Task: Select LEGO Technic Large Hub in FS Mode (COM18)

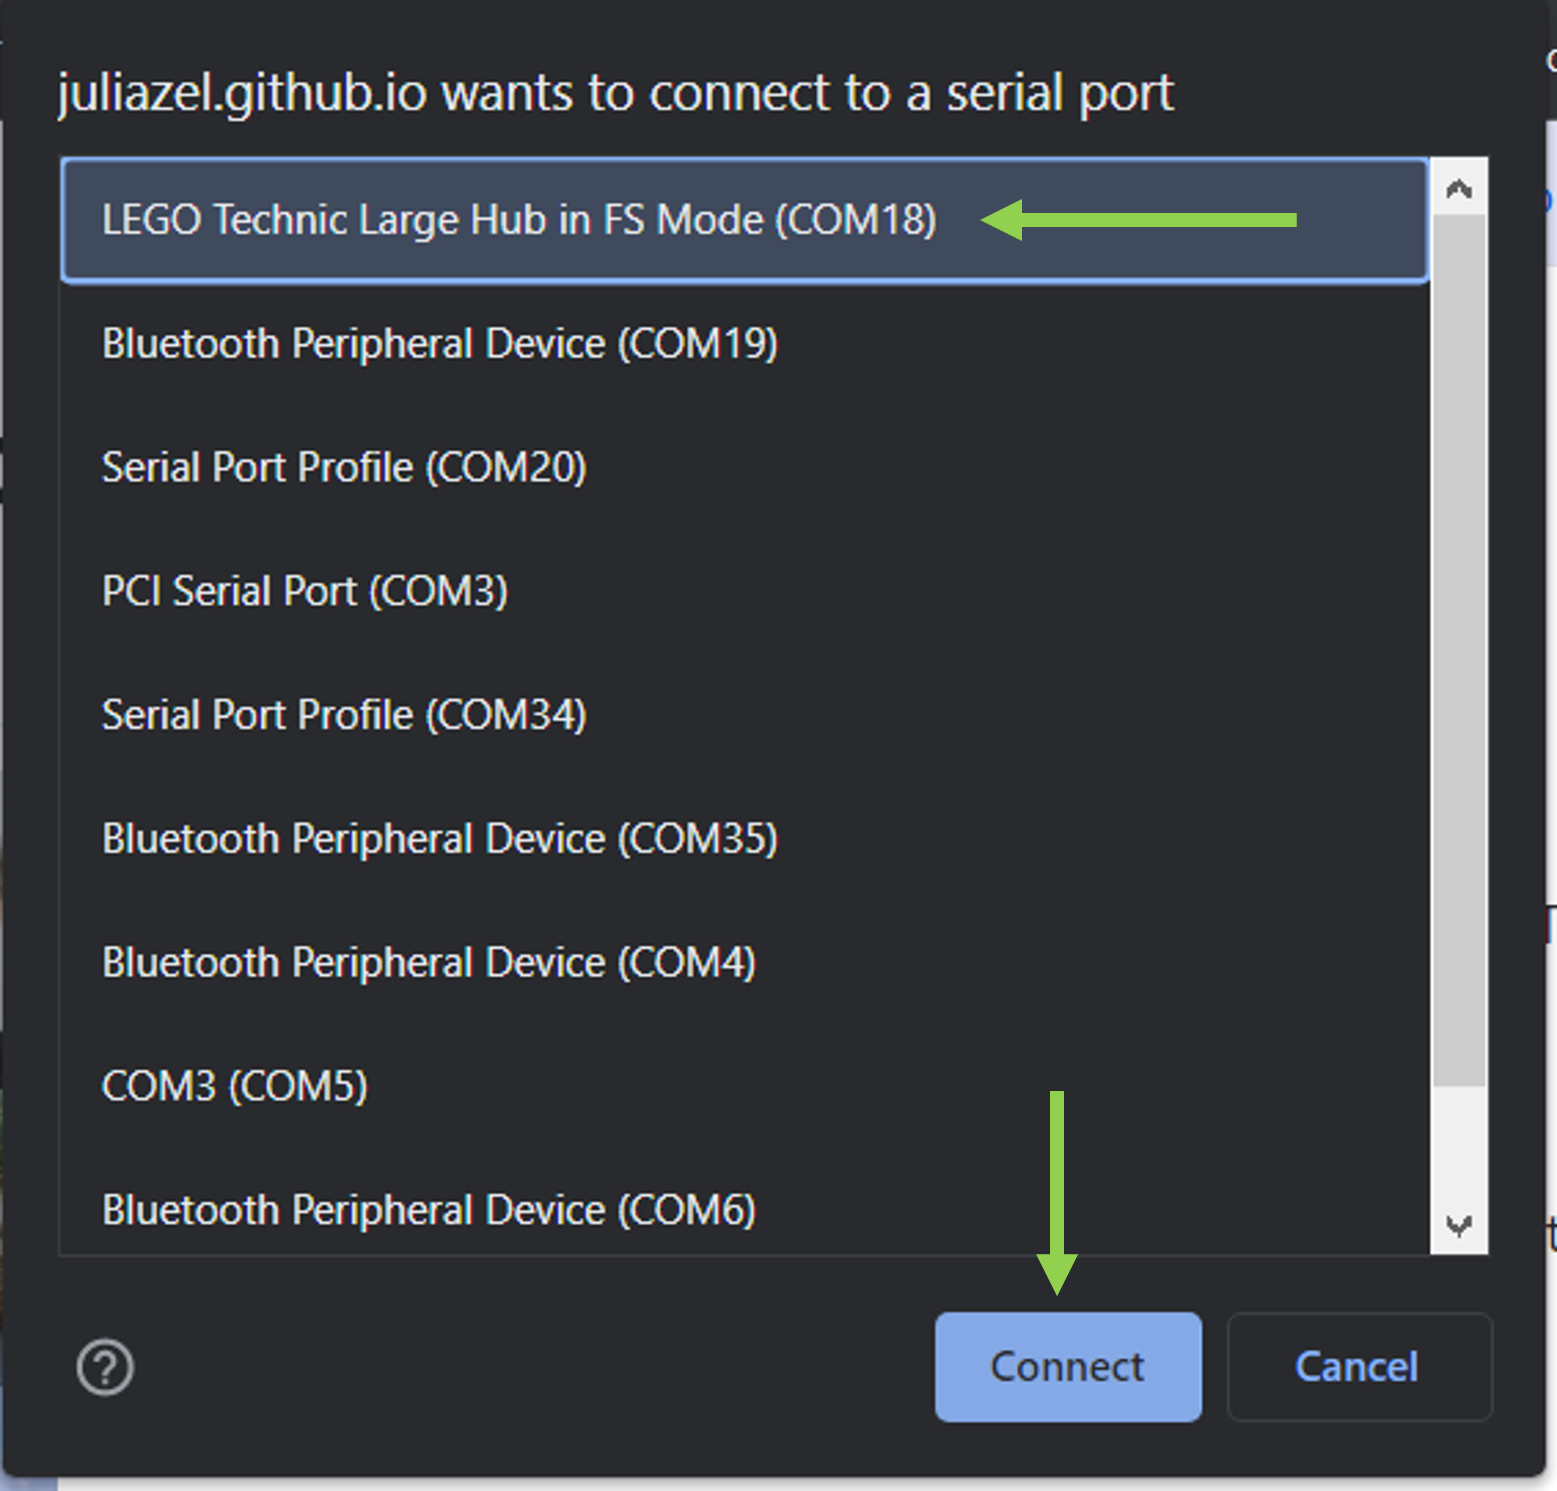Action: point(519,220)
